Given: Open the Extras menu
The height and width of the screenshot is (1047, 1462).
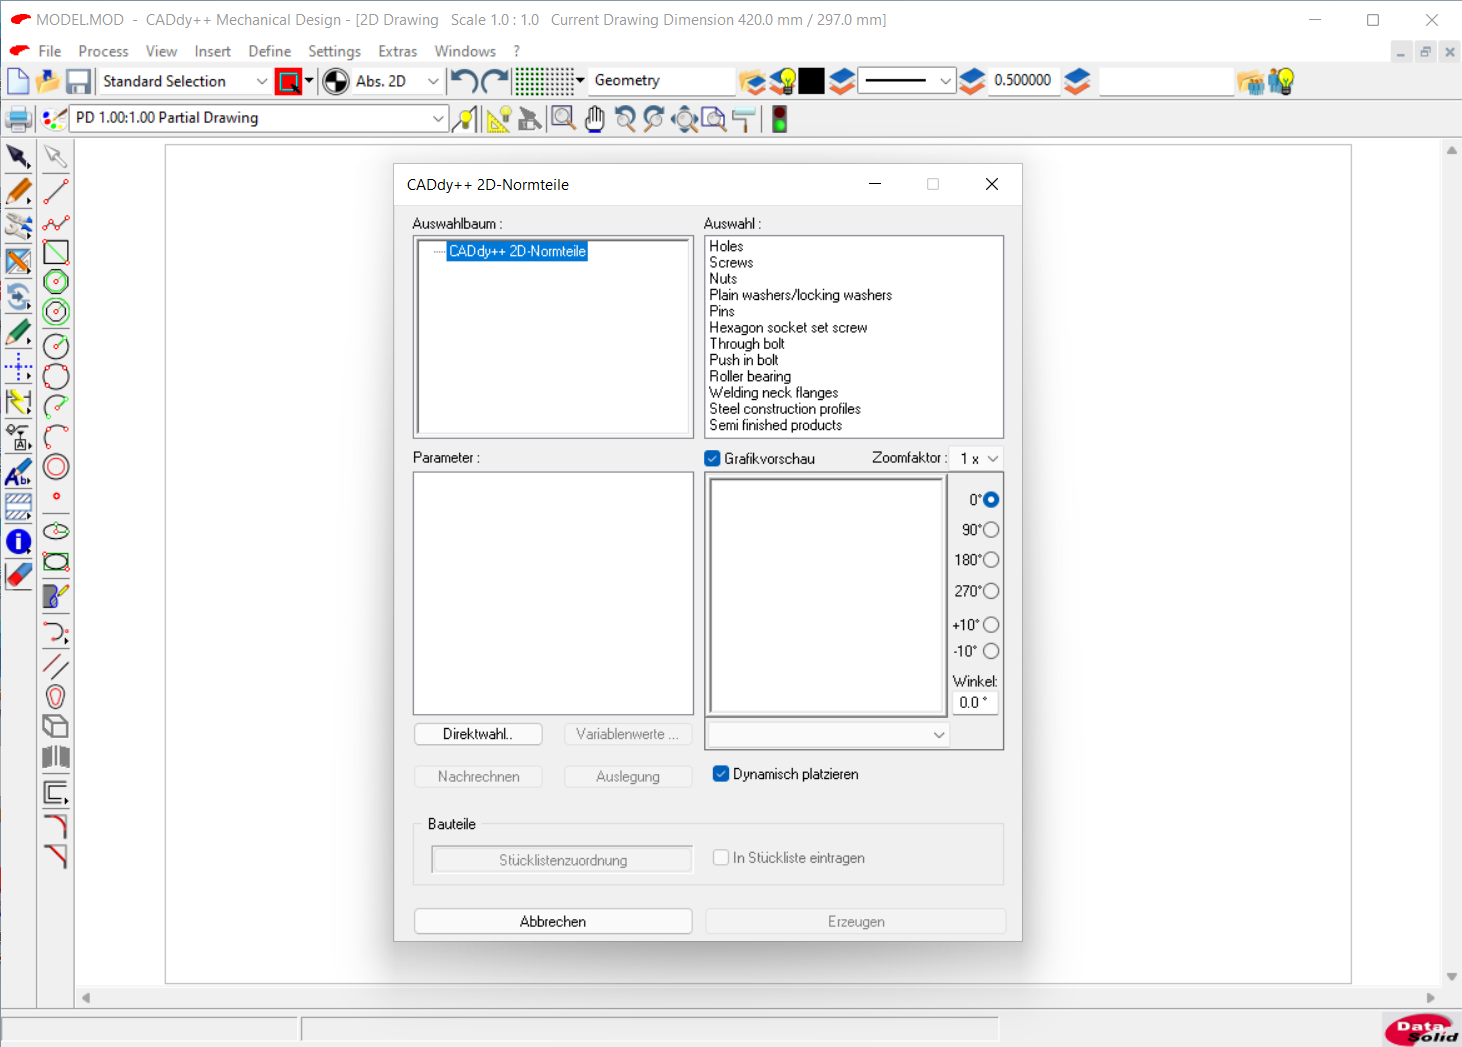Looking at the screenshot, I should pyautogui.click(x=397, y=51).
